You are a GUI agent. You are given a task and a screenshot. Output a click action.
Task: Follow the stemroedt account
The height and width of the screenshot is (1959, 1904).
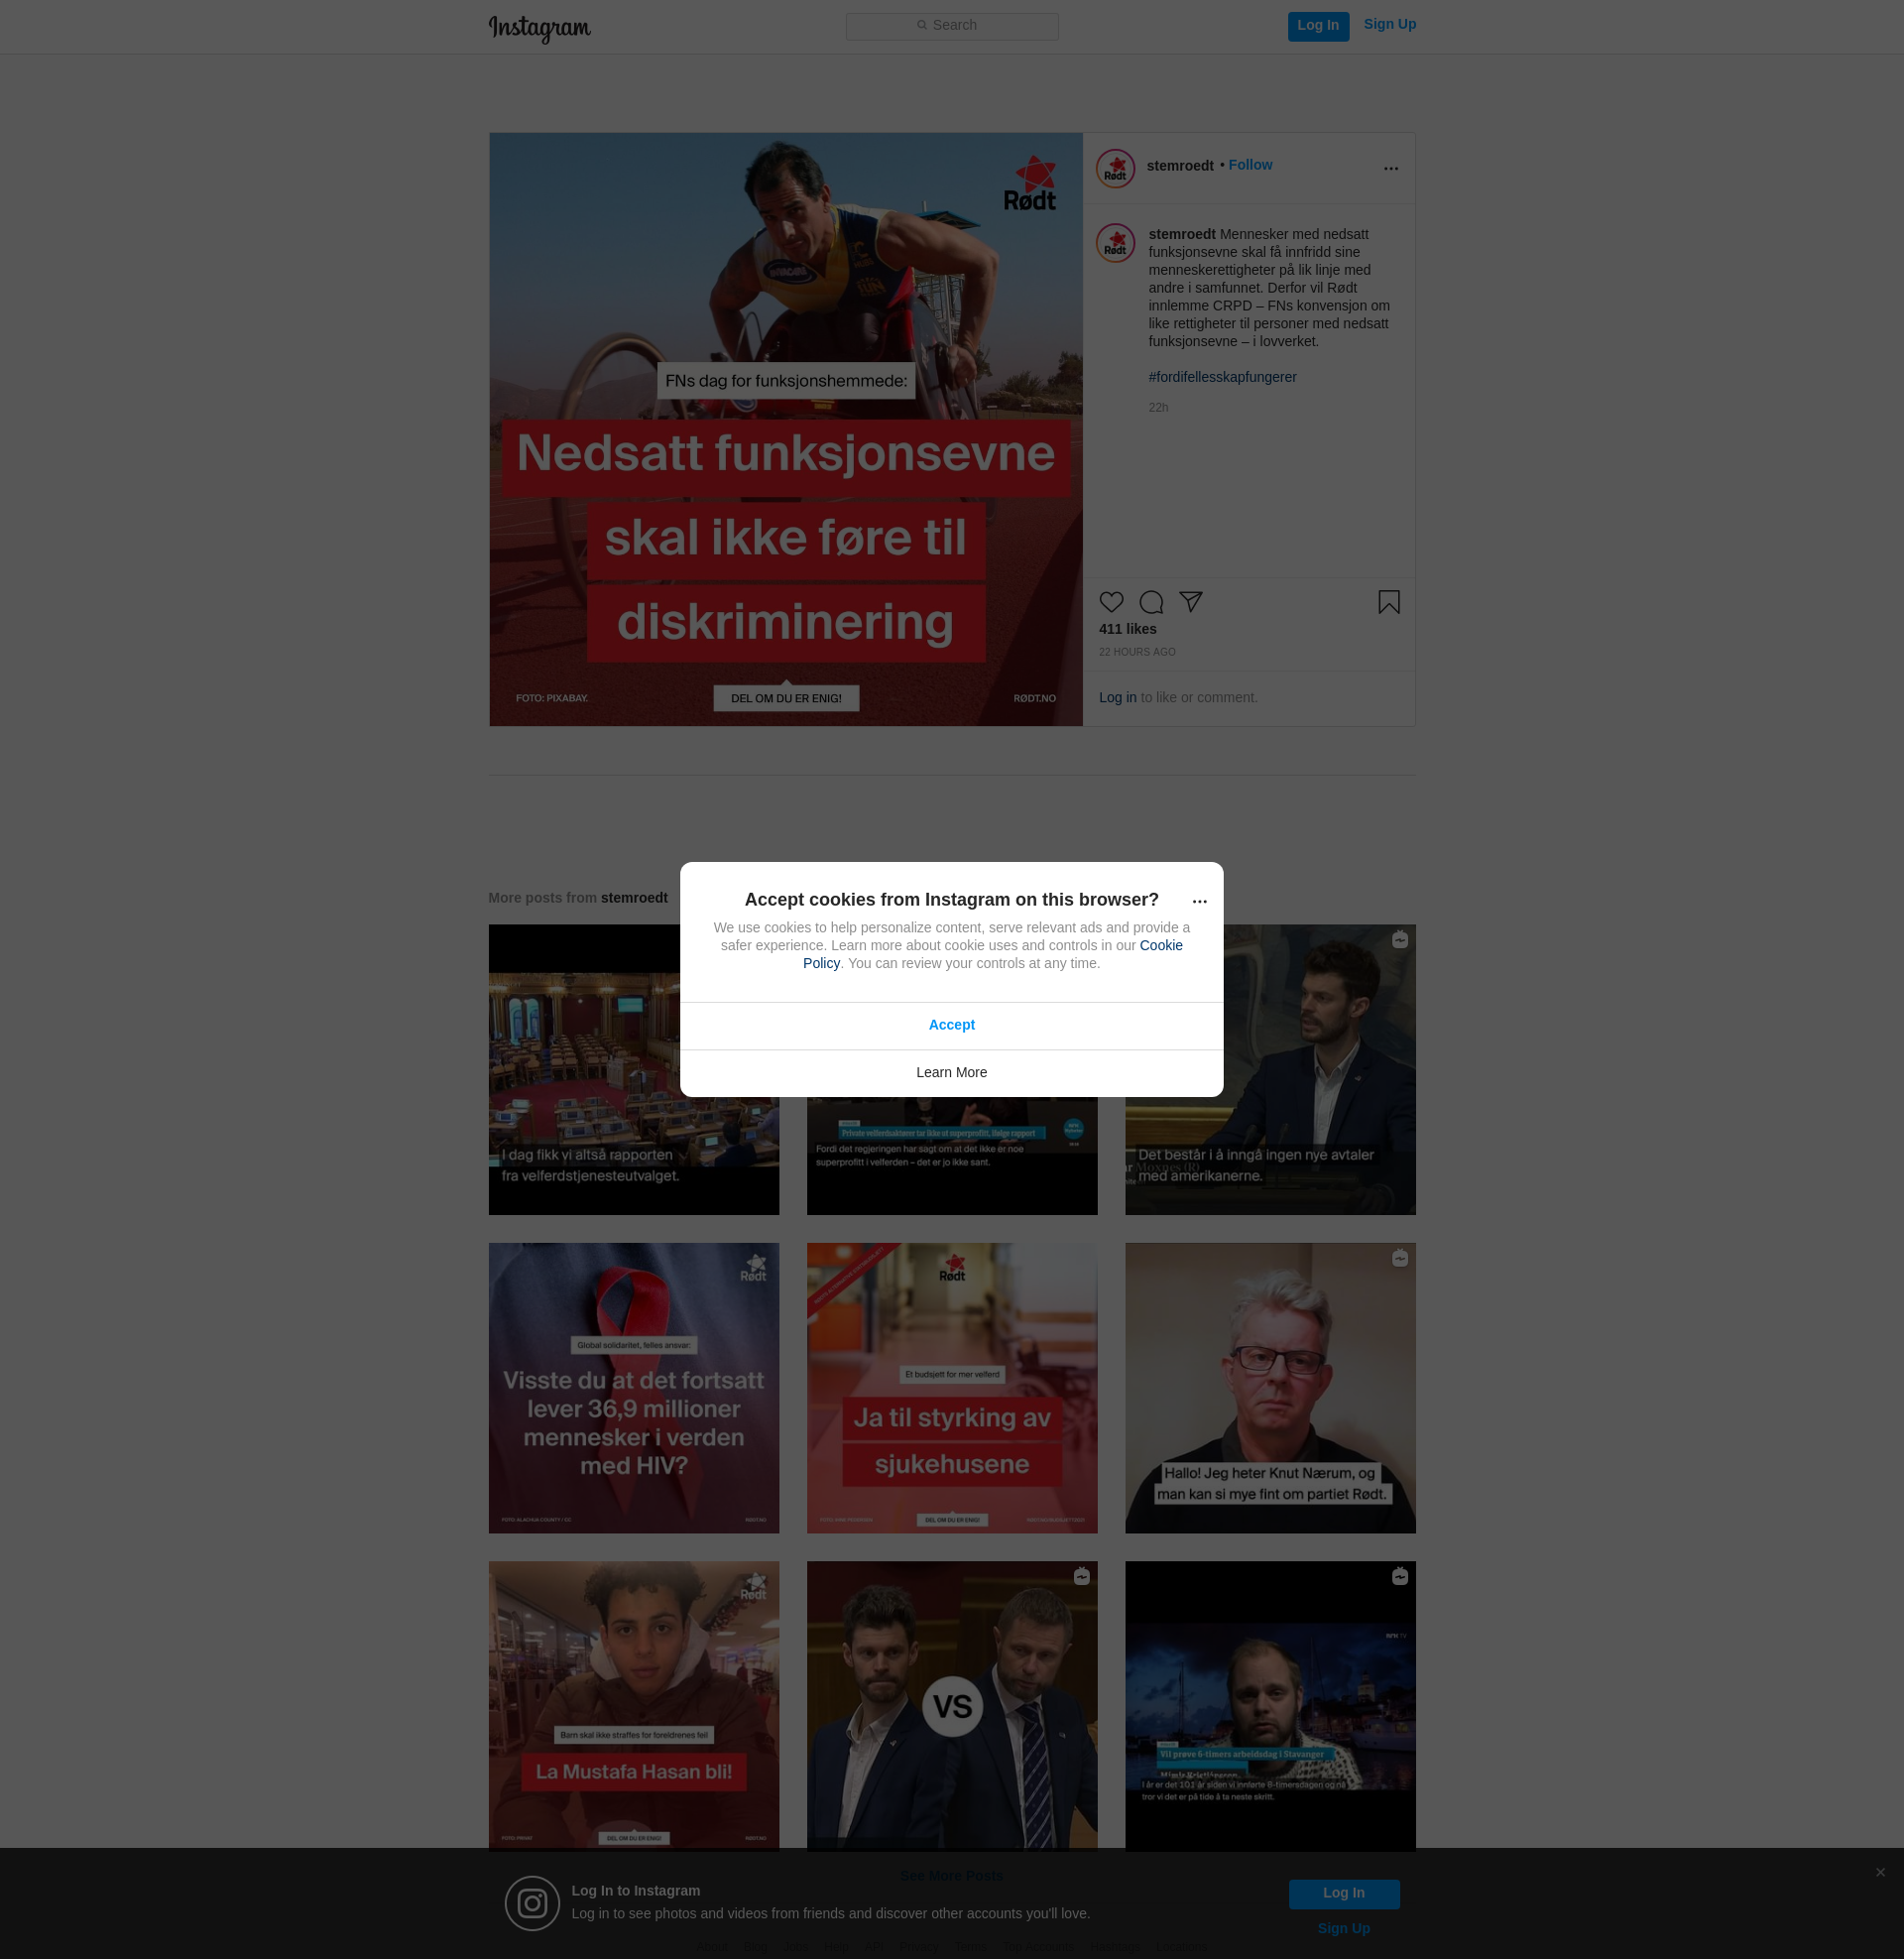tap(1250, 165)
